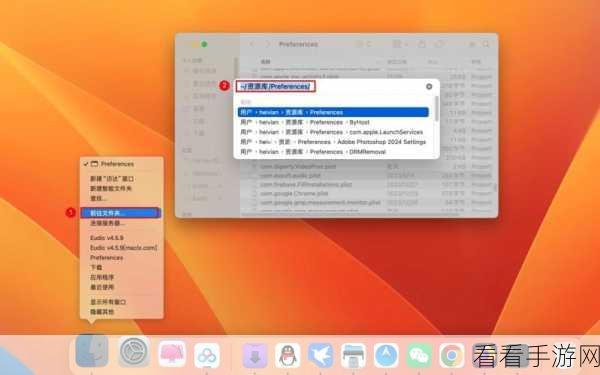The width and height of the screenshot is (600, 375).
Task: Select checked Preferences window in Dock menu
Action: pos(117,164)
